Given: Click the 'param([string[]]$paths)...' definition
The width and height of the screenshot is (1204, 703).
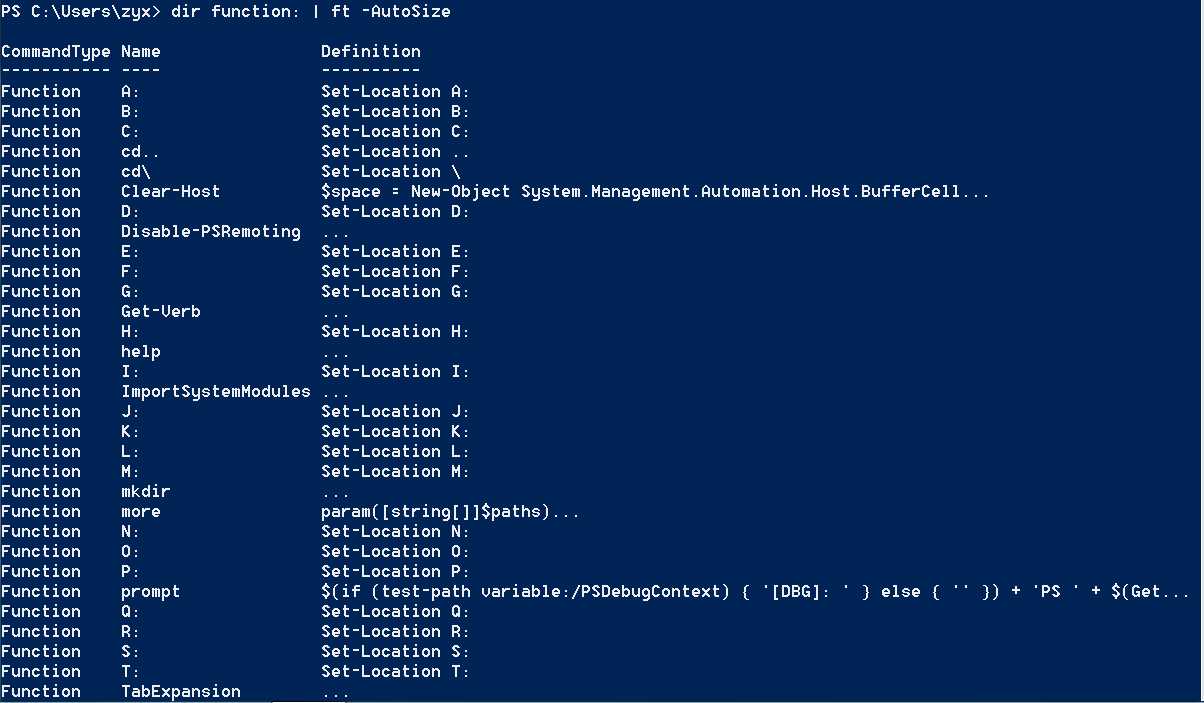Looking at the screenshot, I should tap(451, 511).
